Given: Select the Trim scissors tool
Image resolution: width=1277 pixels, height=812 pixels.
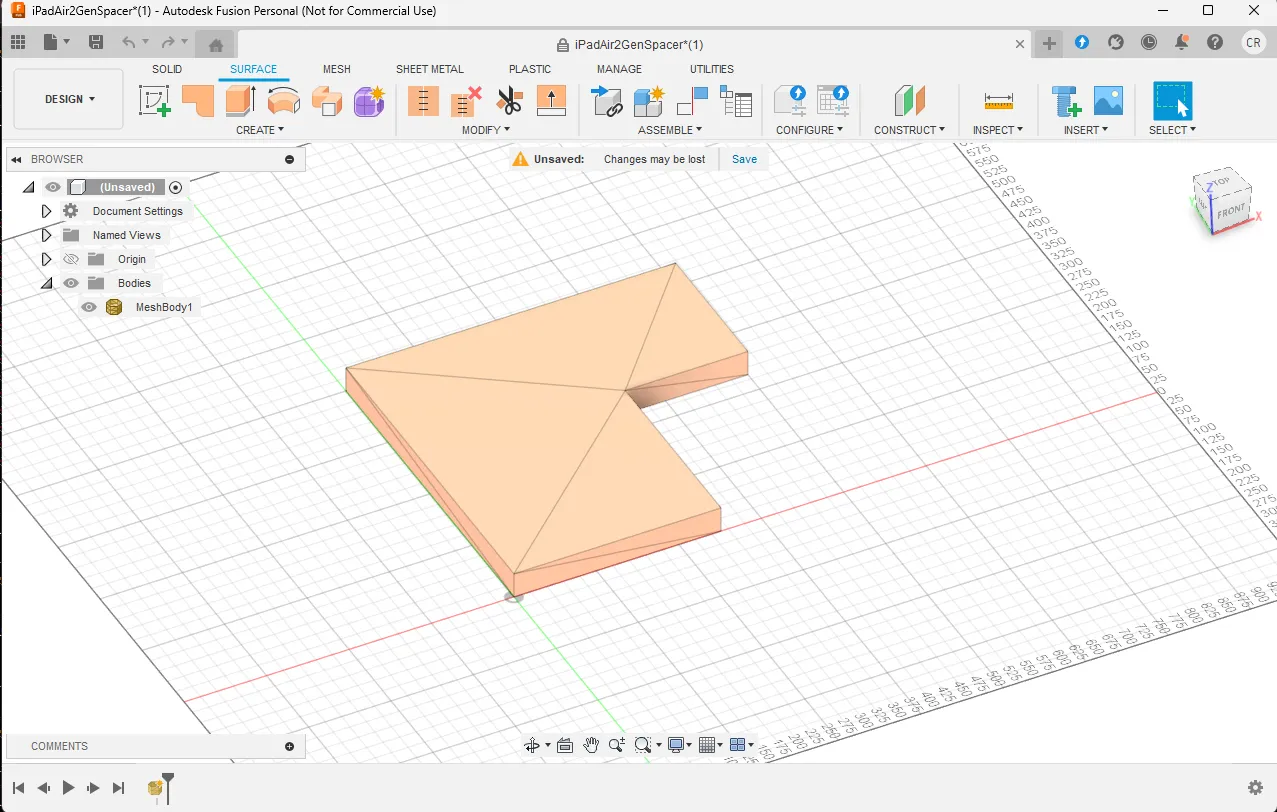Looking at the screenshot, I should click(509, 101).
